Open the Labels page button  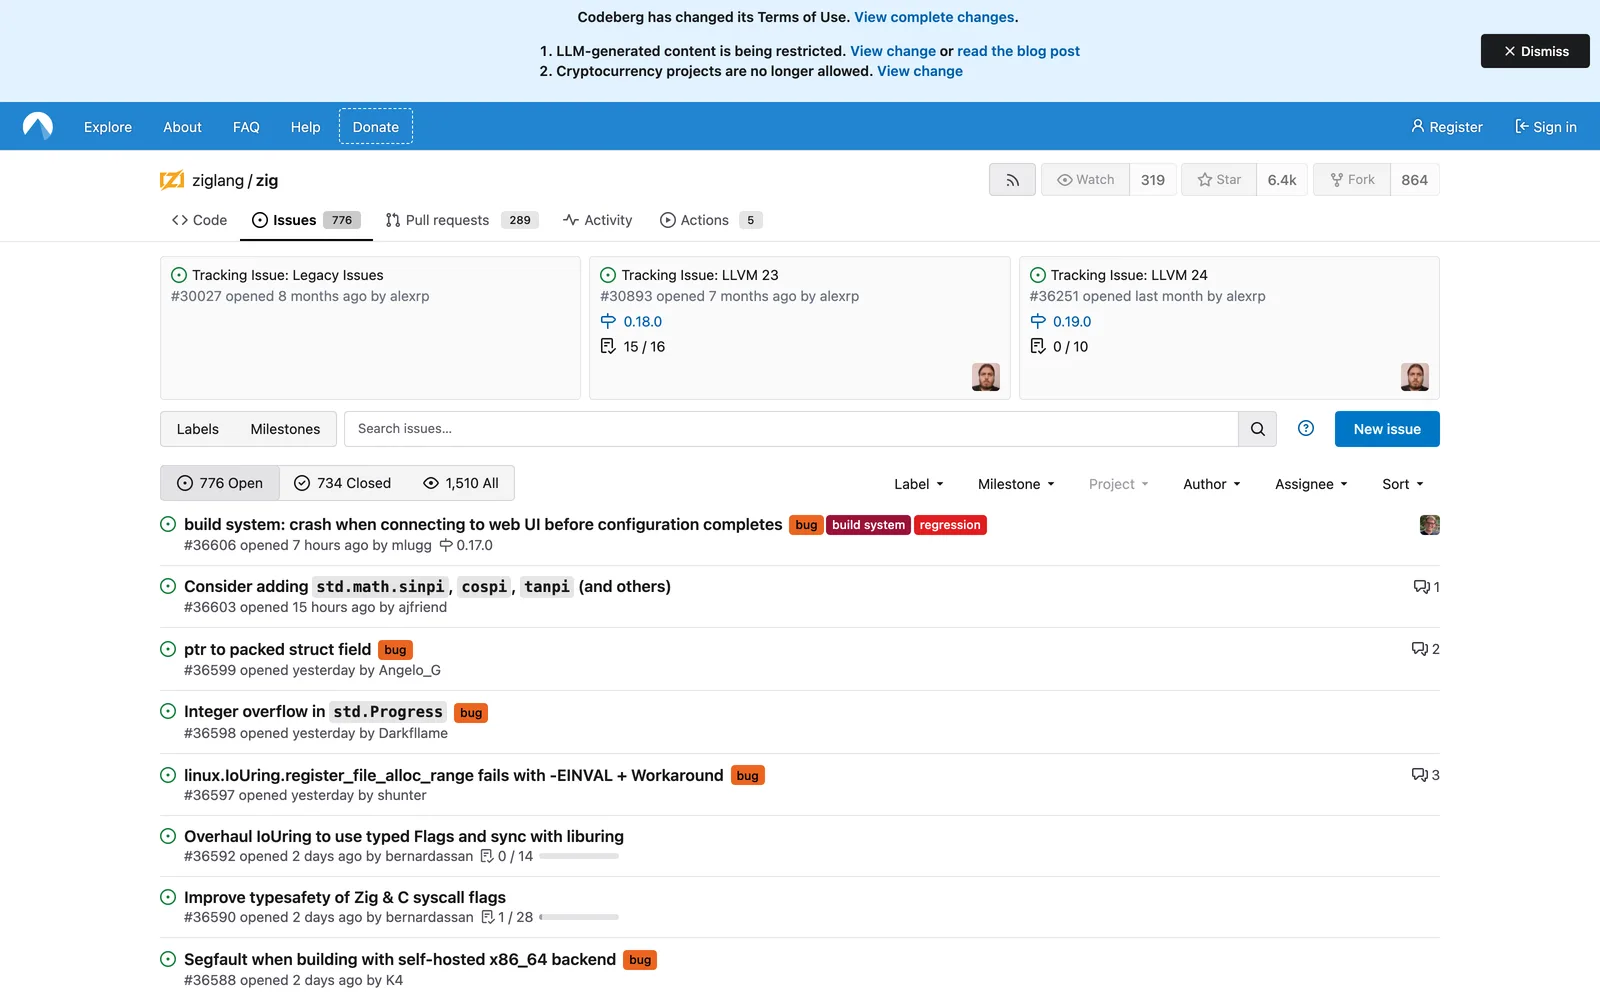click(198, 429)
